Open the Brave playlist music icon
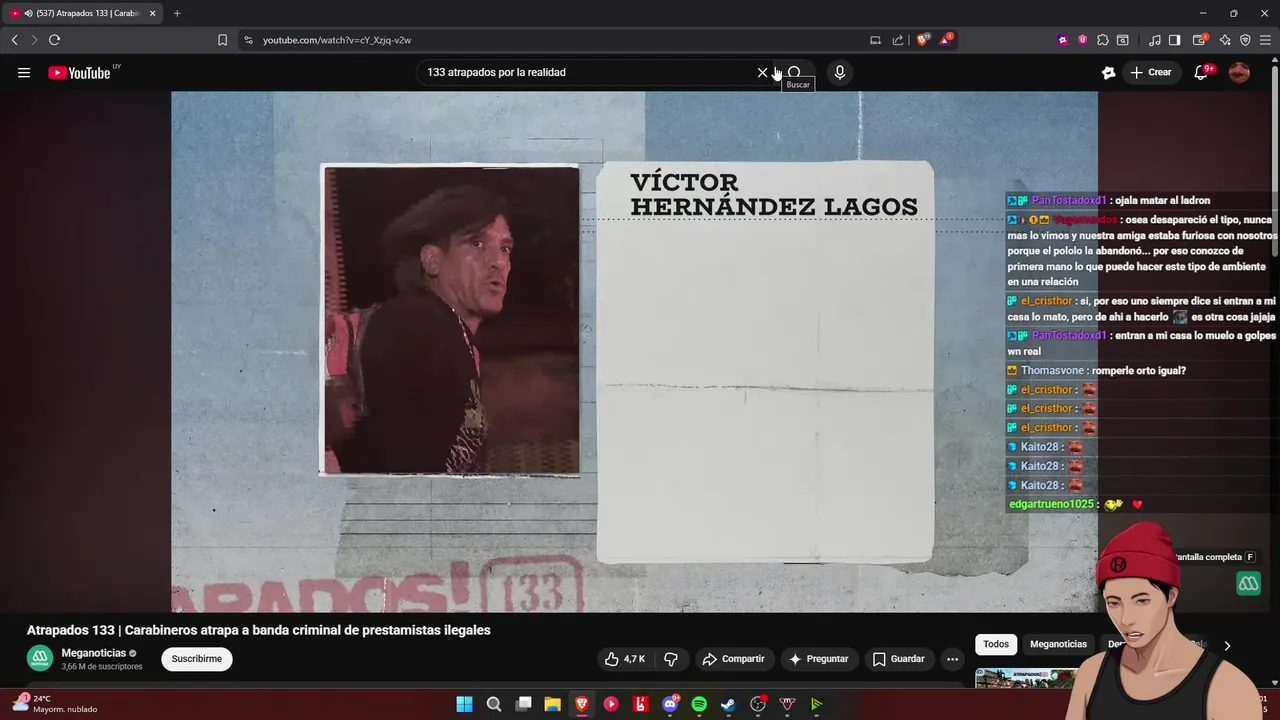This screenshot has width=1280, height=720. [1155, 40]
